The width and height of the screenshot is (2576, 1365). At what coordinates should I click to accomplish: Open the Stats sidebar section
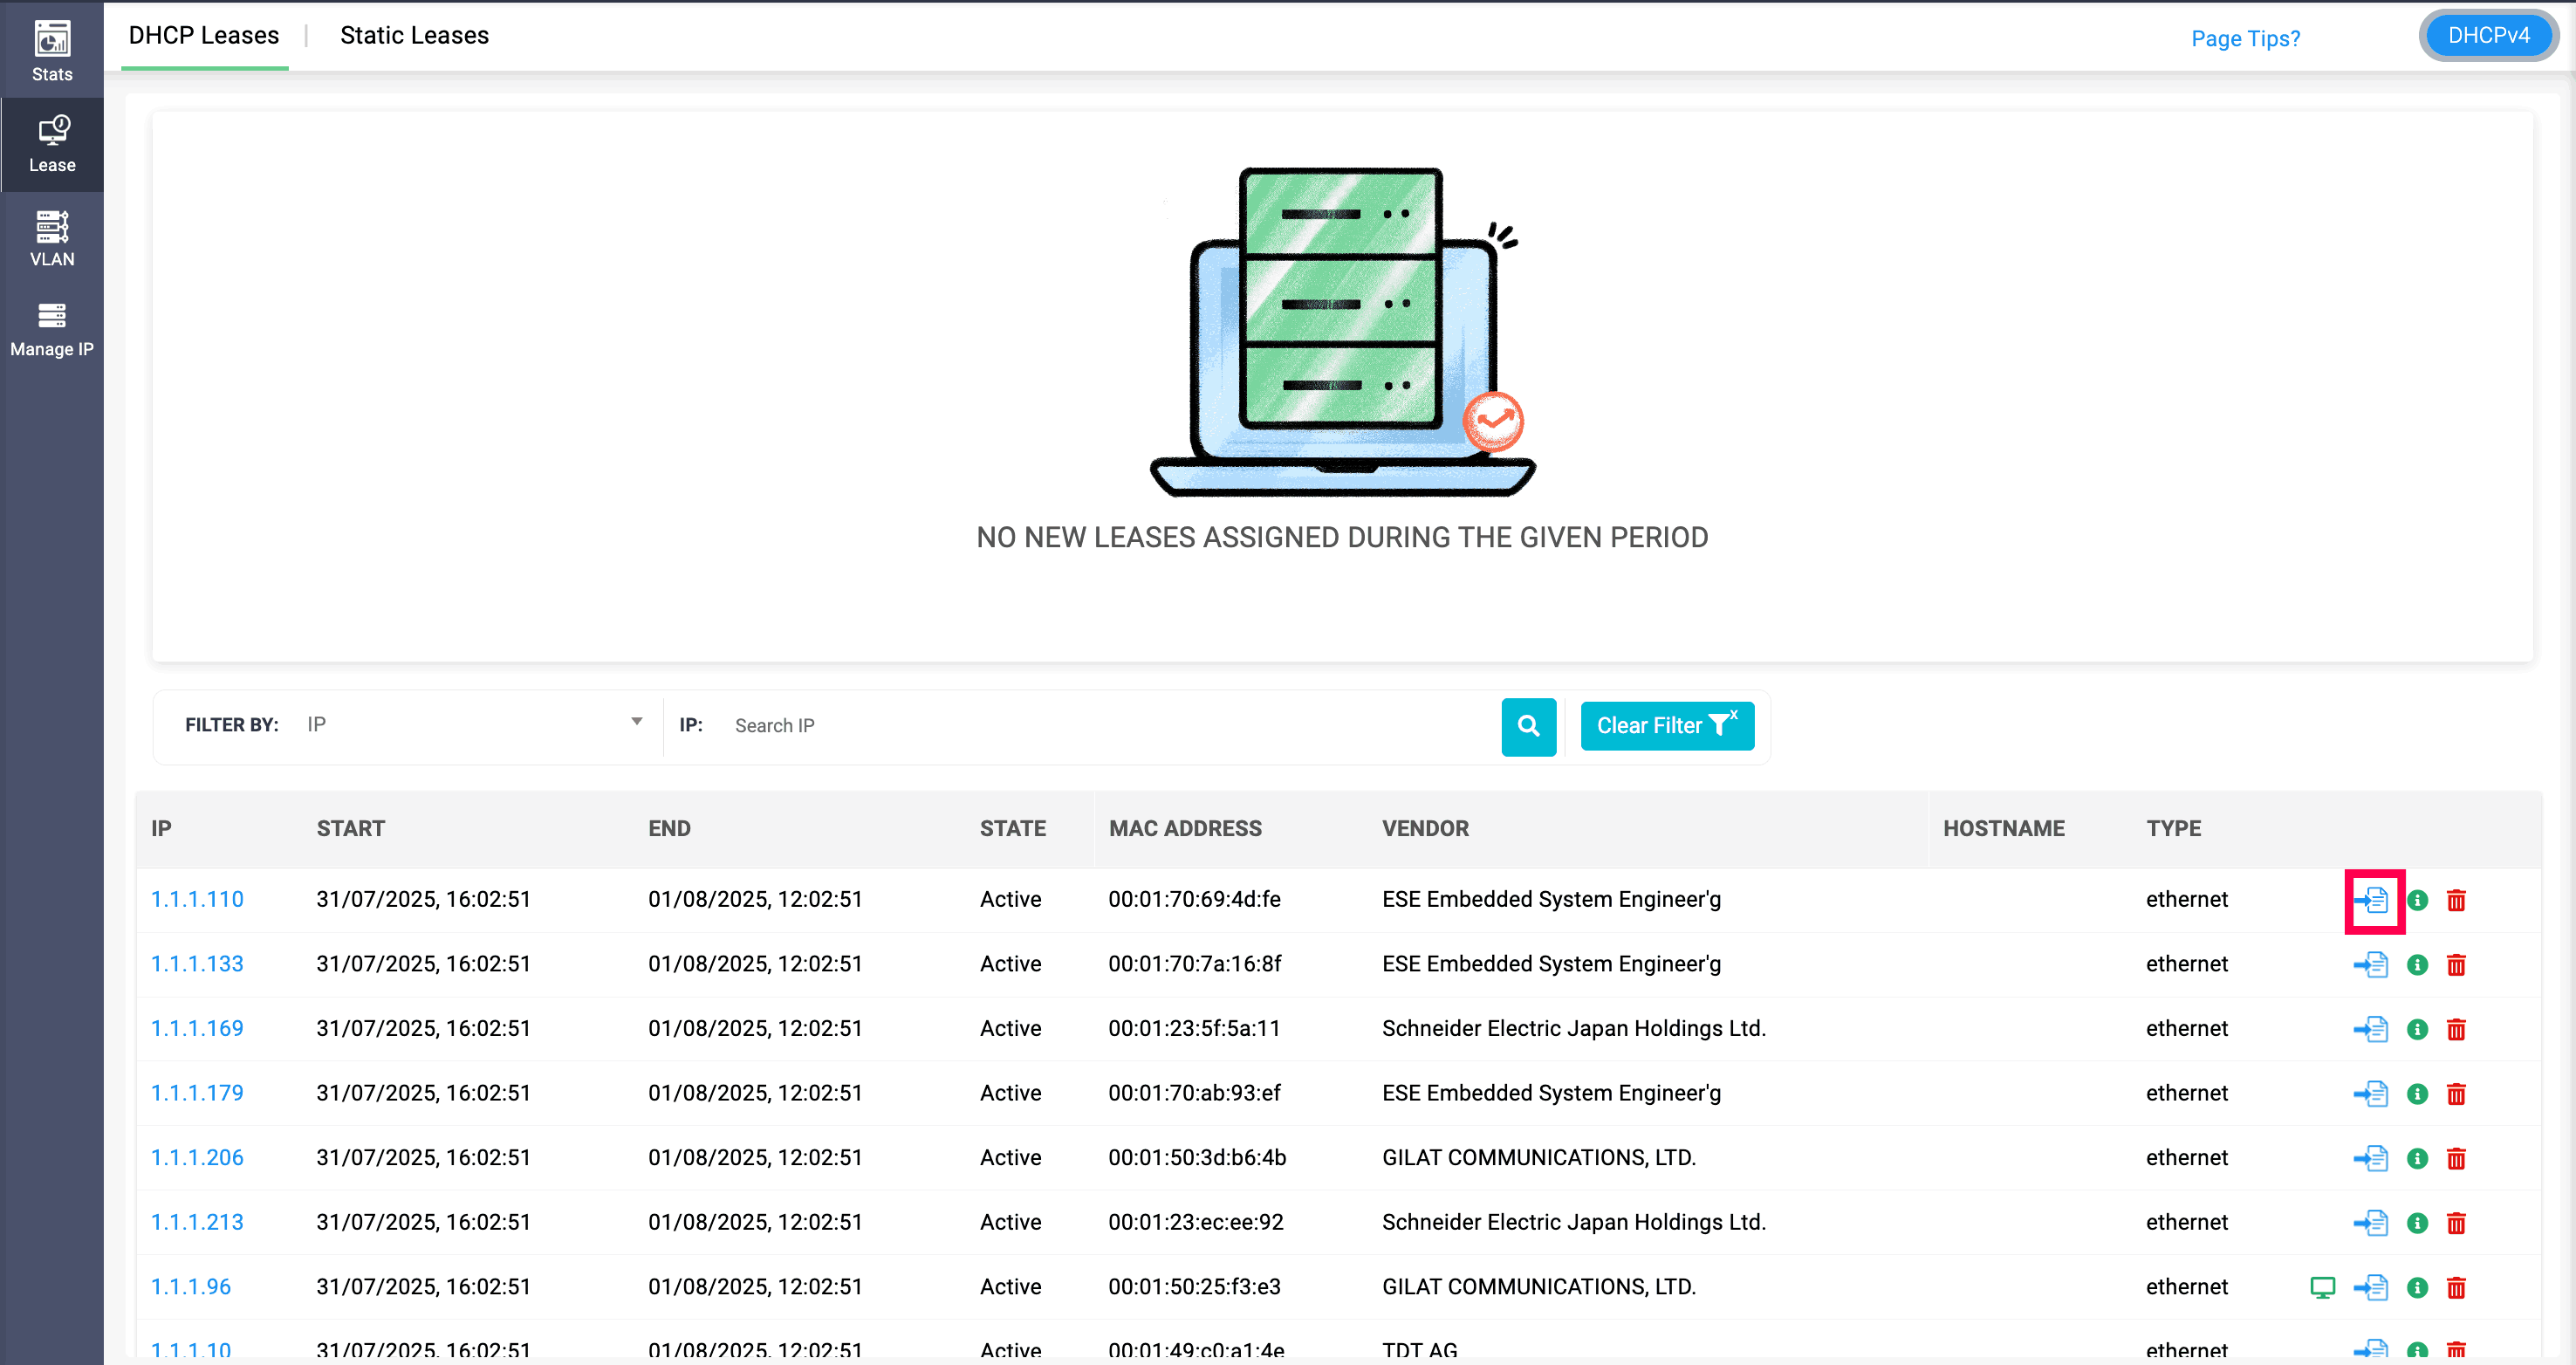(x=52, y=50)
